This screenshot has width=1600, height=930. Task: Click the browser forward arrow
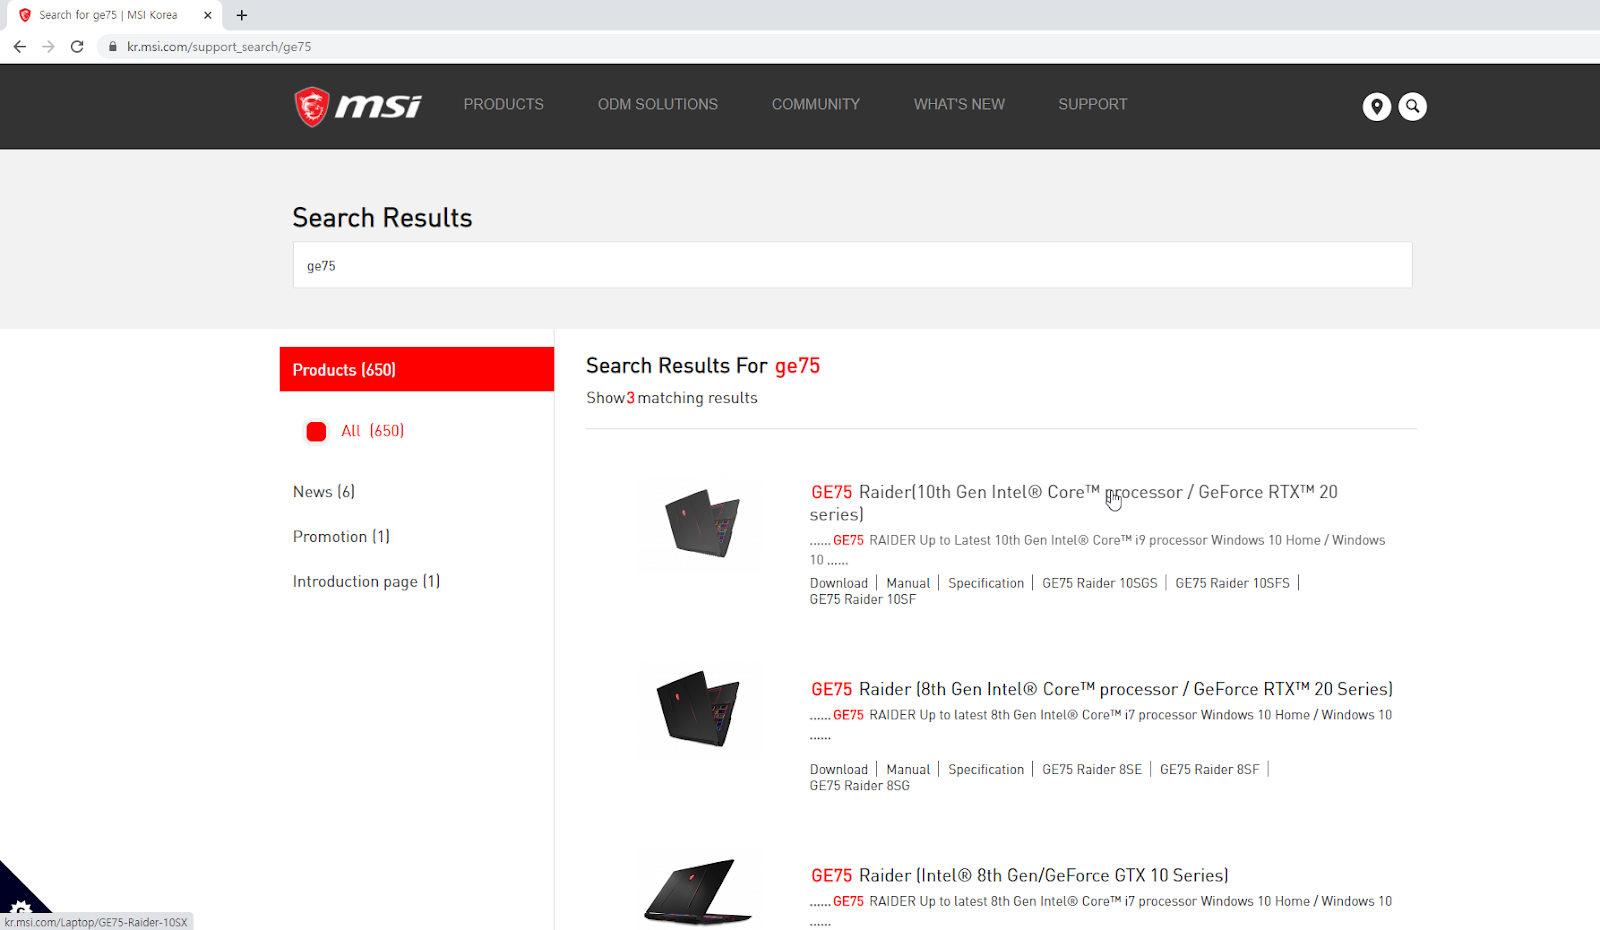point(48,47)
